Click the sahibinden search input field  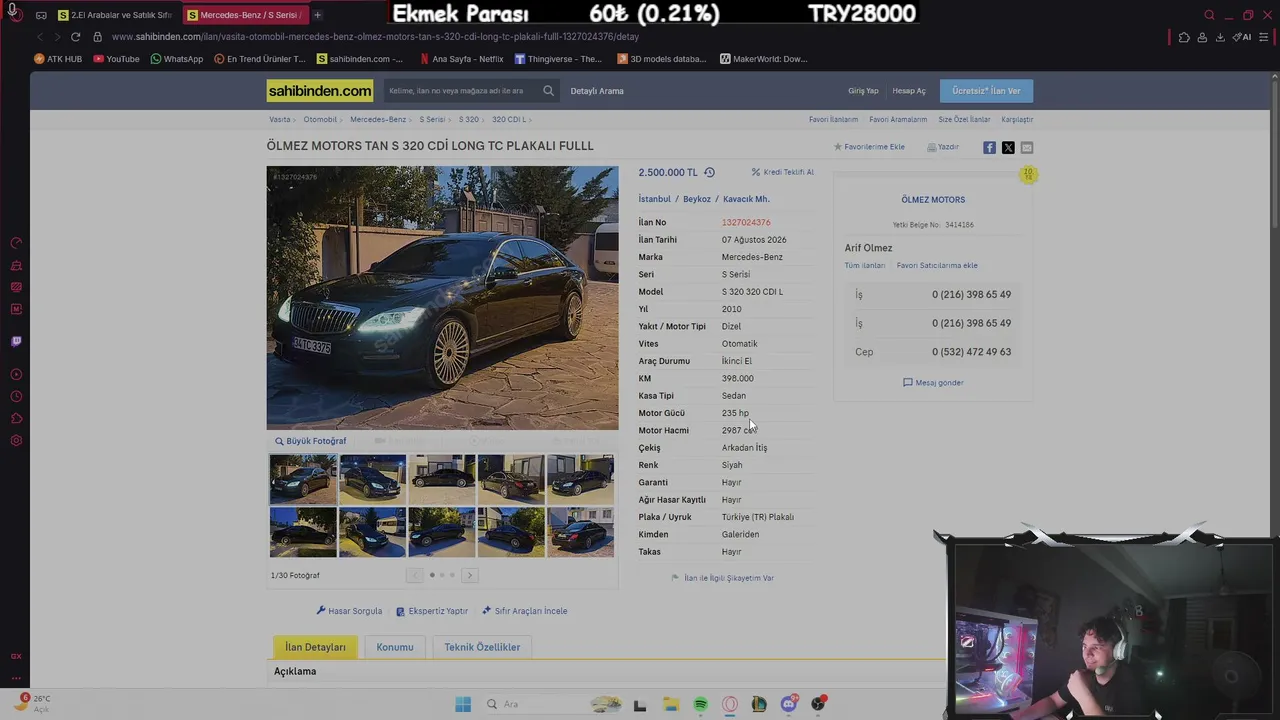coord(462,91)
